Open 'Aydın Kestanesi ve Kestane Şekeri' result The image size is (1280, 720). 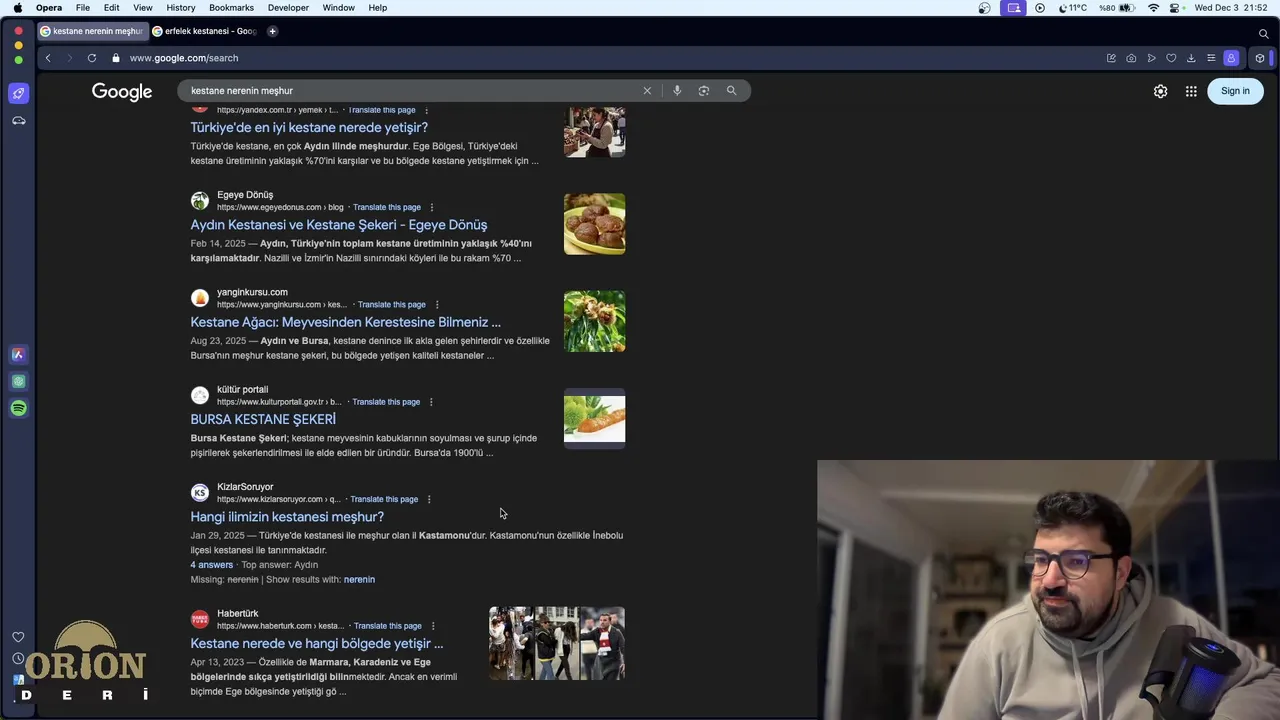click(x=339, y=225)
